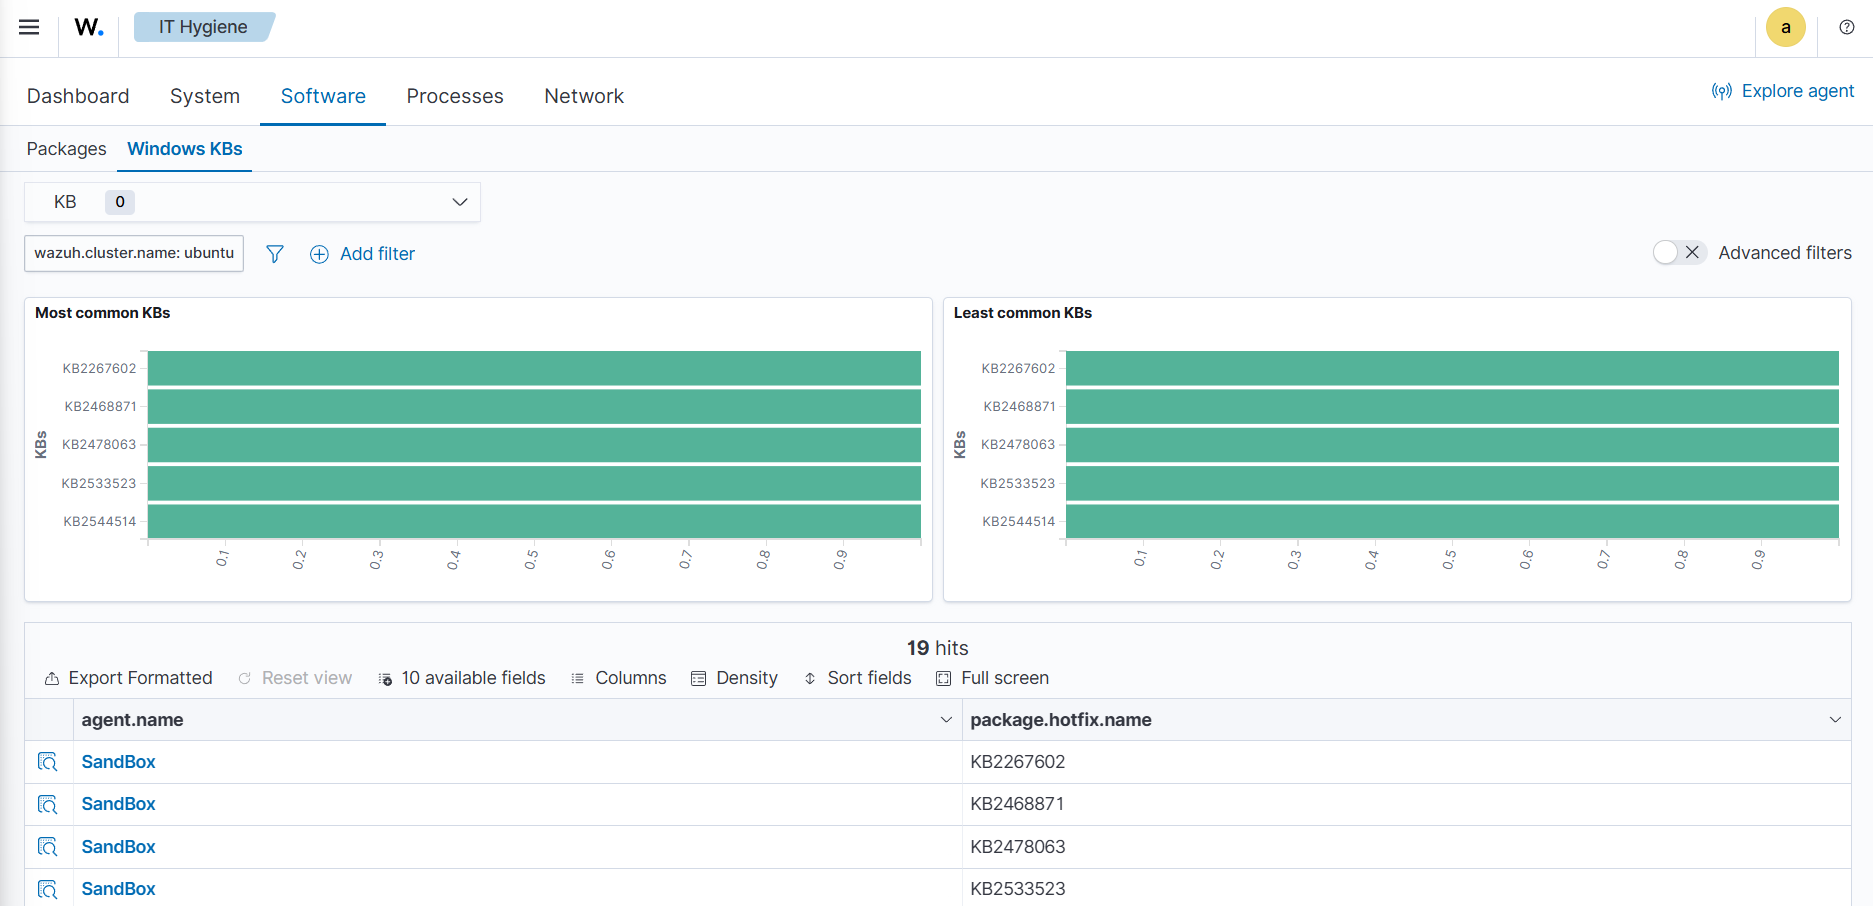Image resolution: width=1873 pixels, height=906 pixels.
Task: Click the filter funnel icon next to filters
Action: click(x=275, y=254)
